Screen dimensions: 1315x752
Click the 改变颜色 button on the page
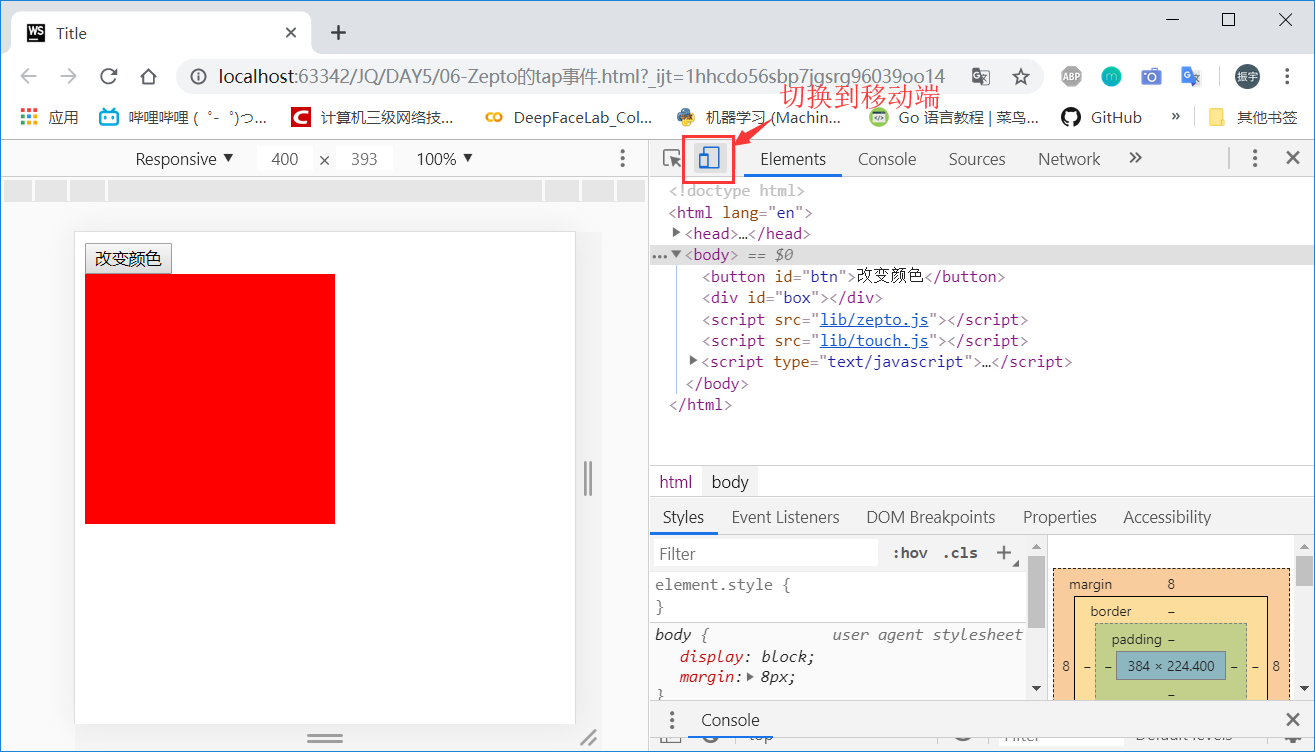pyautogui.click(x=127, y=258)
